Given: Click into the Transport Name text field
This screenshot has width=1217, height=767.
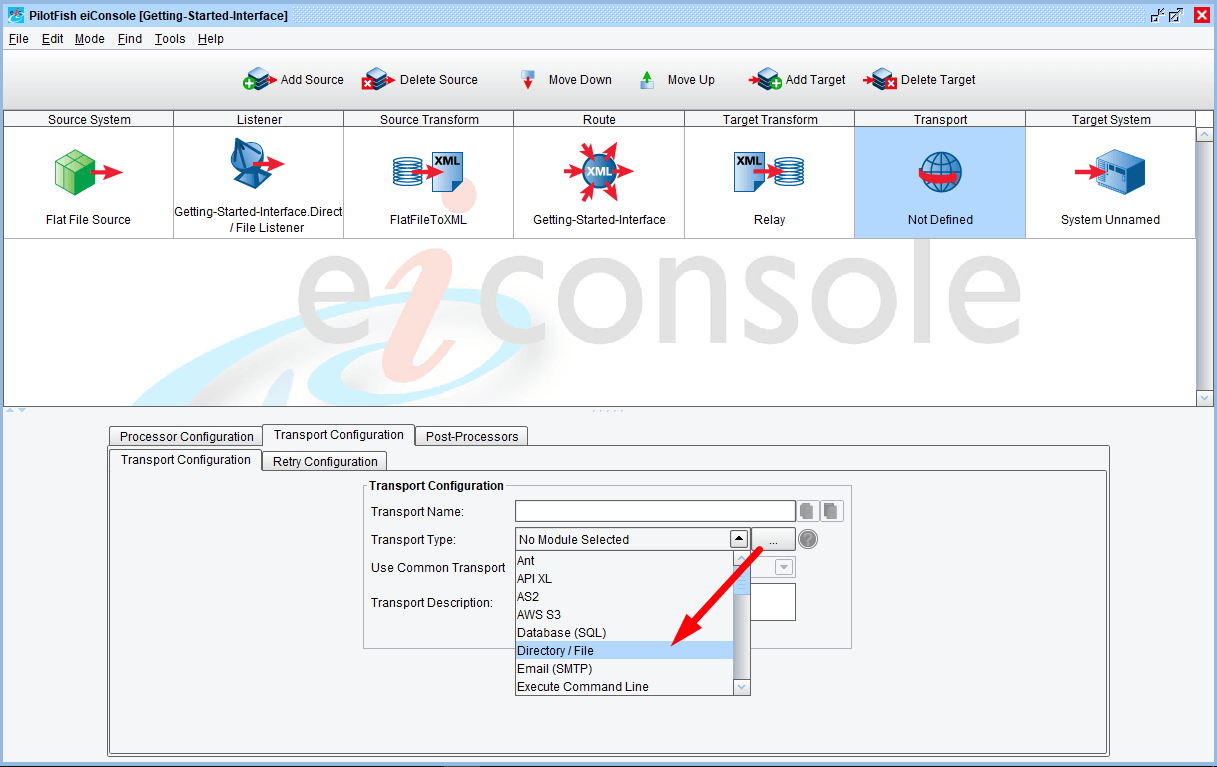Looking at the screenshot, I should point(655,512).
